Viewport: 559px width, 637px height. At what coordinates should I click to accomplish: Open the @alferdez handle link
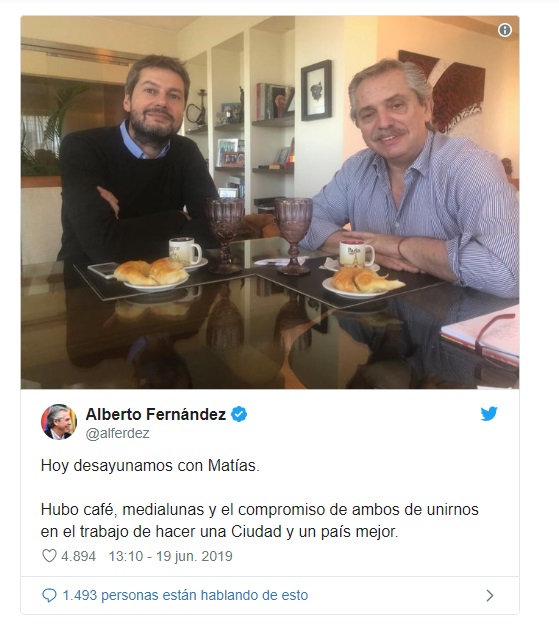tap(117, 433)
